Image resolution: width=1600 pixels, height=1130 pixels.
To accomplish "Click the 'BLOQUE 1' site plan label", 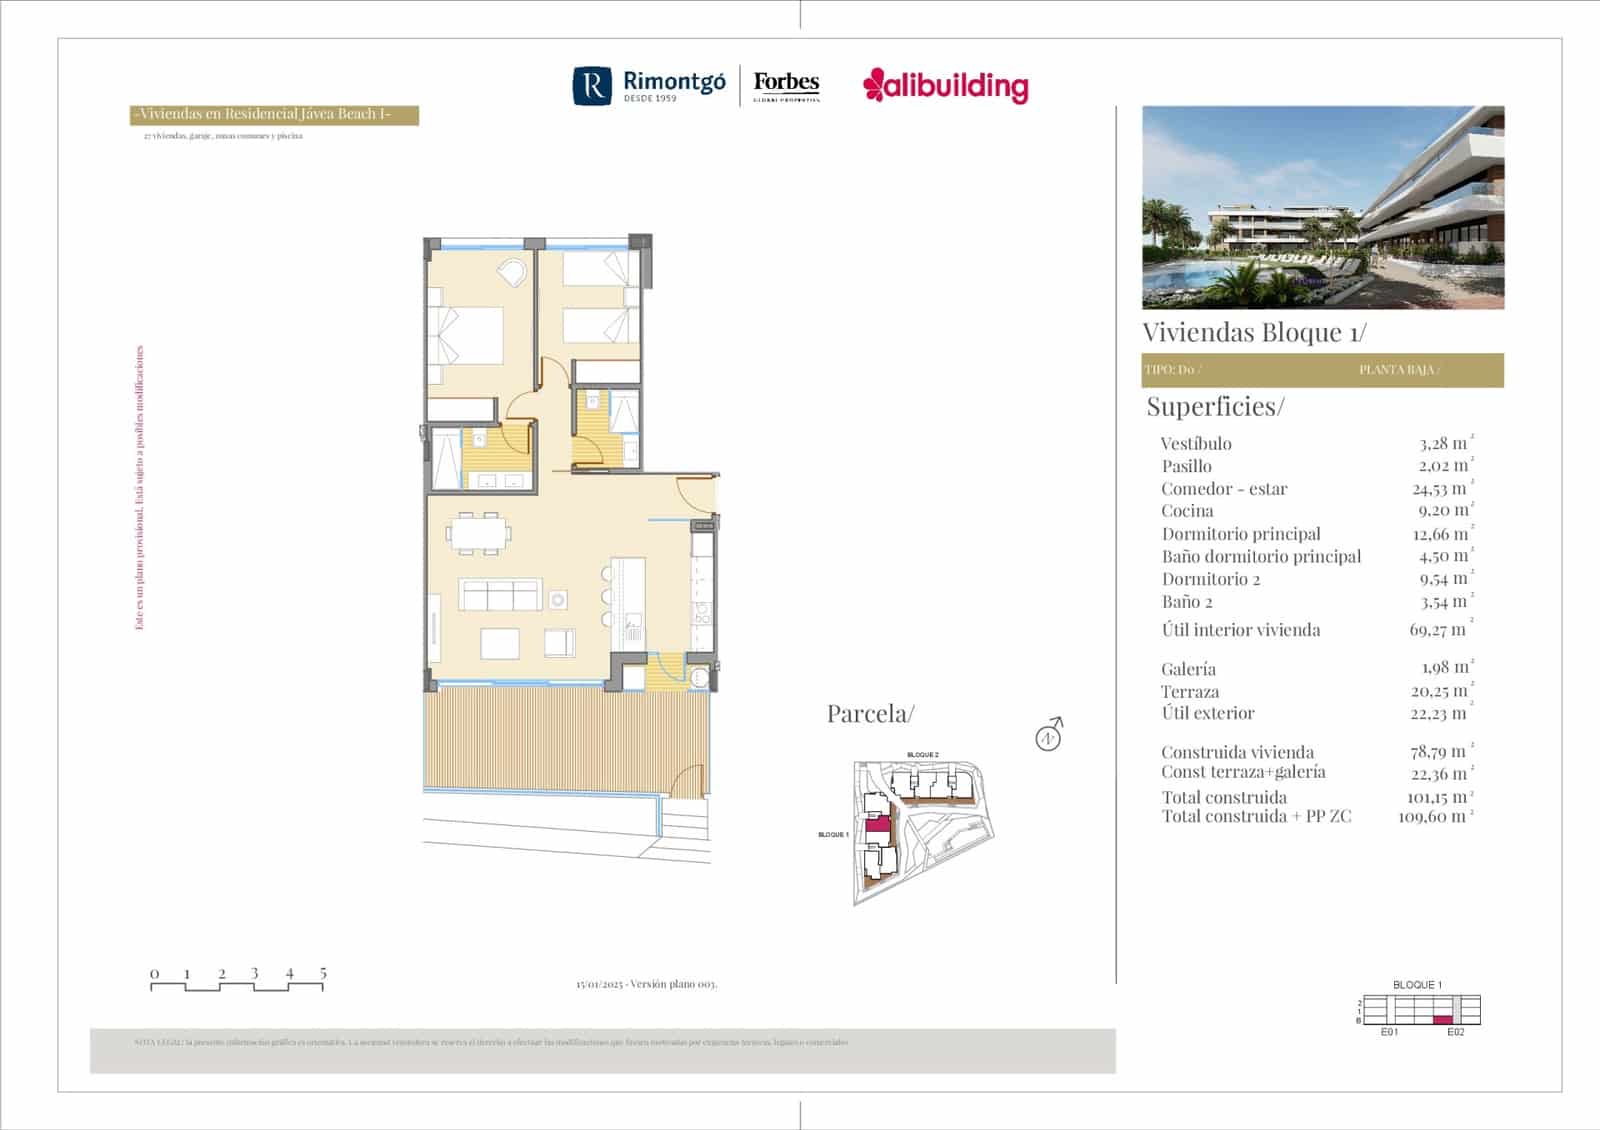I will 833,835.
